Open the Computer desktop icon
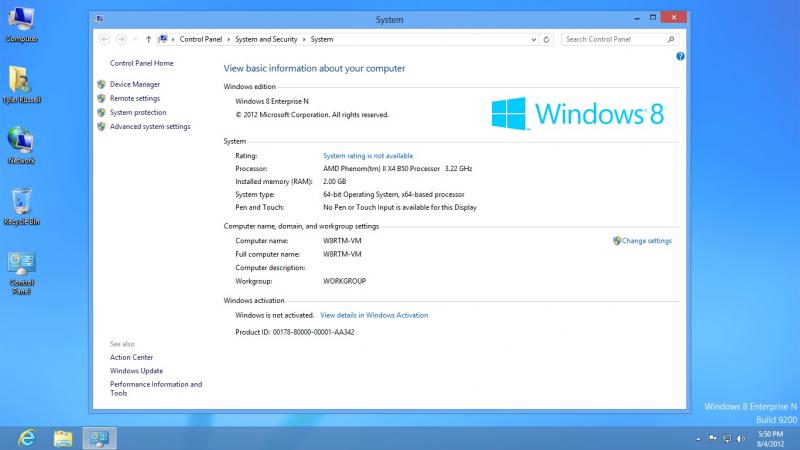The width and height of the screenshot is (800, 450). pyautogui.click(x=21, y=24)
